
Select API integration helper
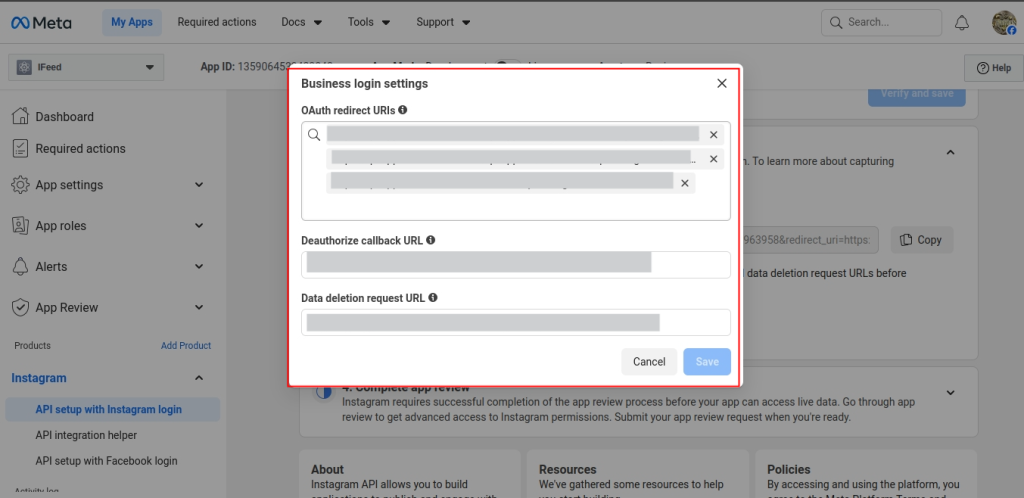(x=86, y=435)
